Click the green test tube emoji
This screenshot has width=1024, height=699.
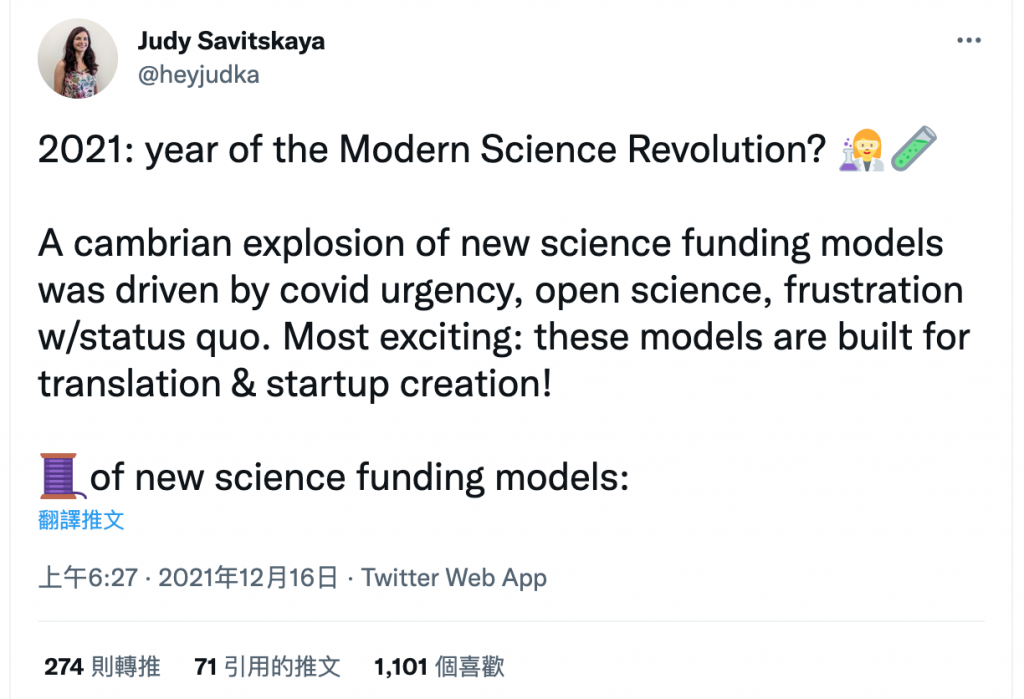[912, 148]
